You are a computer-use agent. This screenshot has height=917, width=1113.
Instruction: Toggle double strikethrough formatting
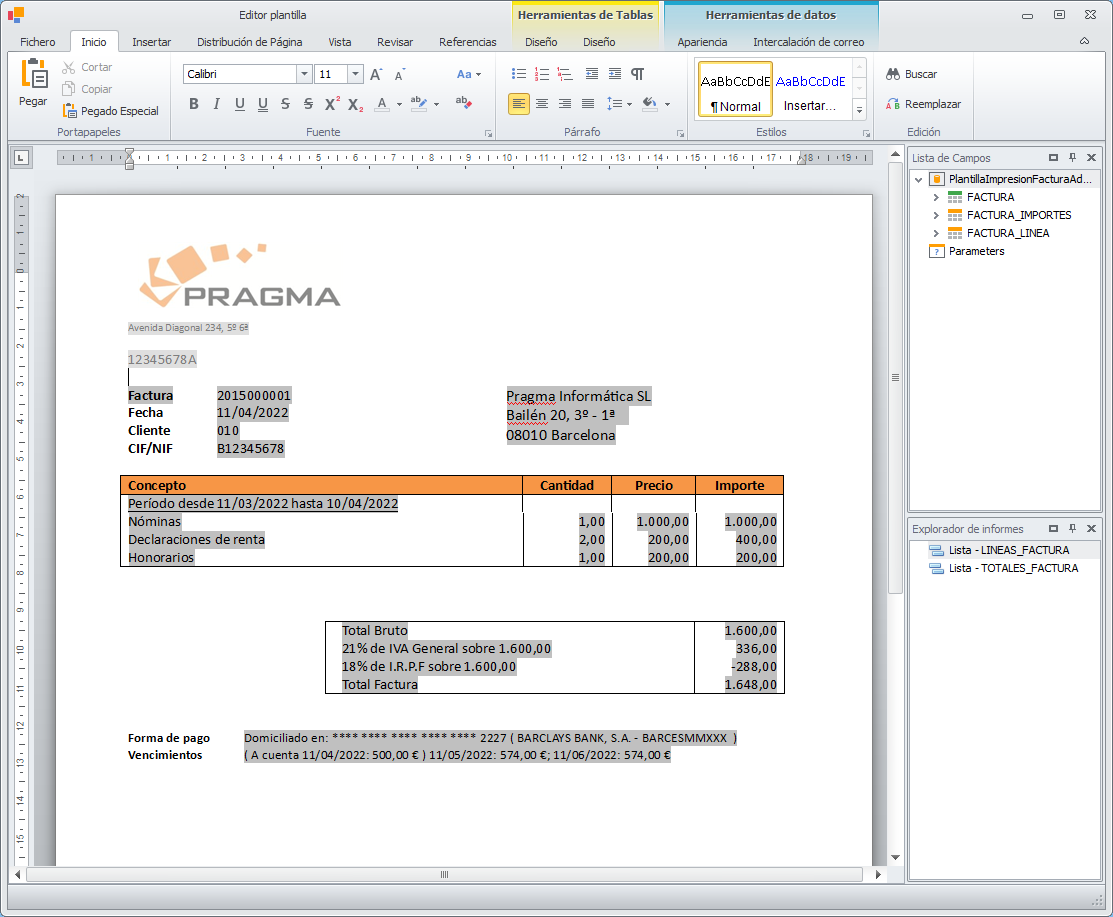(x=308, y=104)
